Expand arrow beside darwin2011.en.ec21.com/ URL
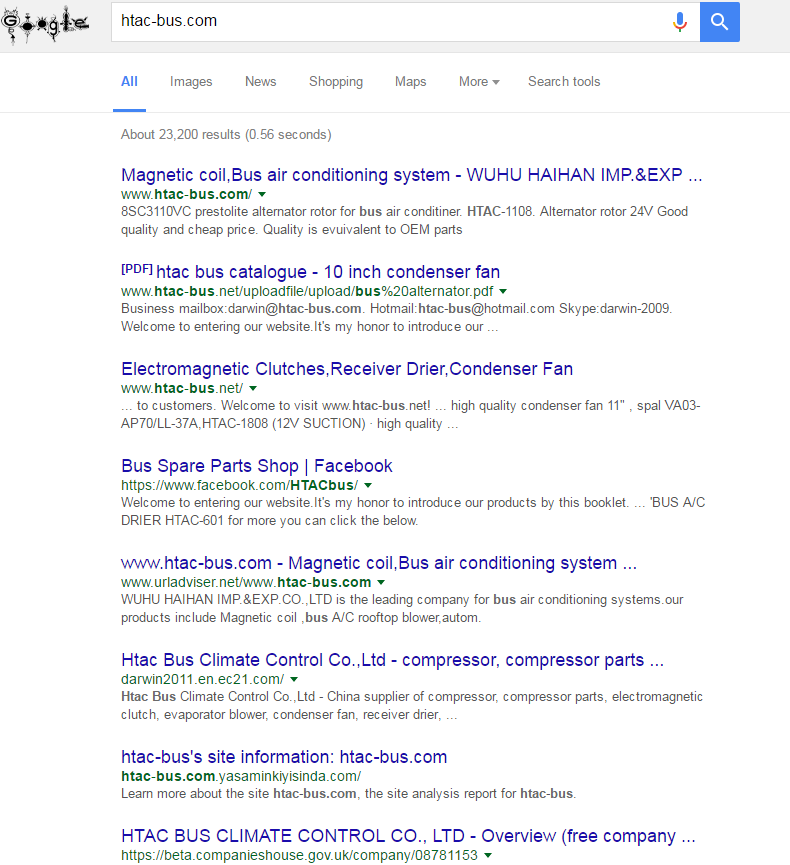Image resolution: width=790 pixels, height=865 pixels. pos(294,680)
